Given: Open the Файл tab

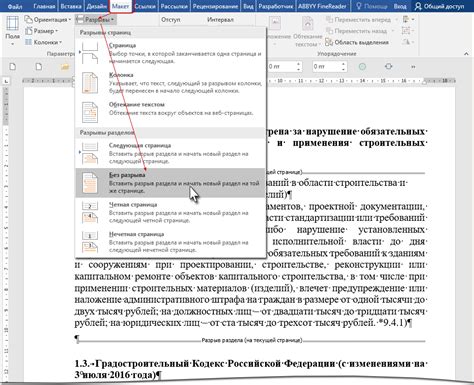Looking at the screenshot, I should [x=15, y=6].
